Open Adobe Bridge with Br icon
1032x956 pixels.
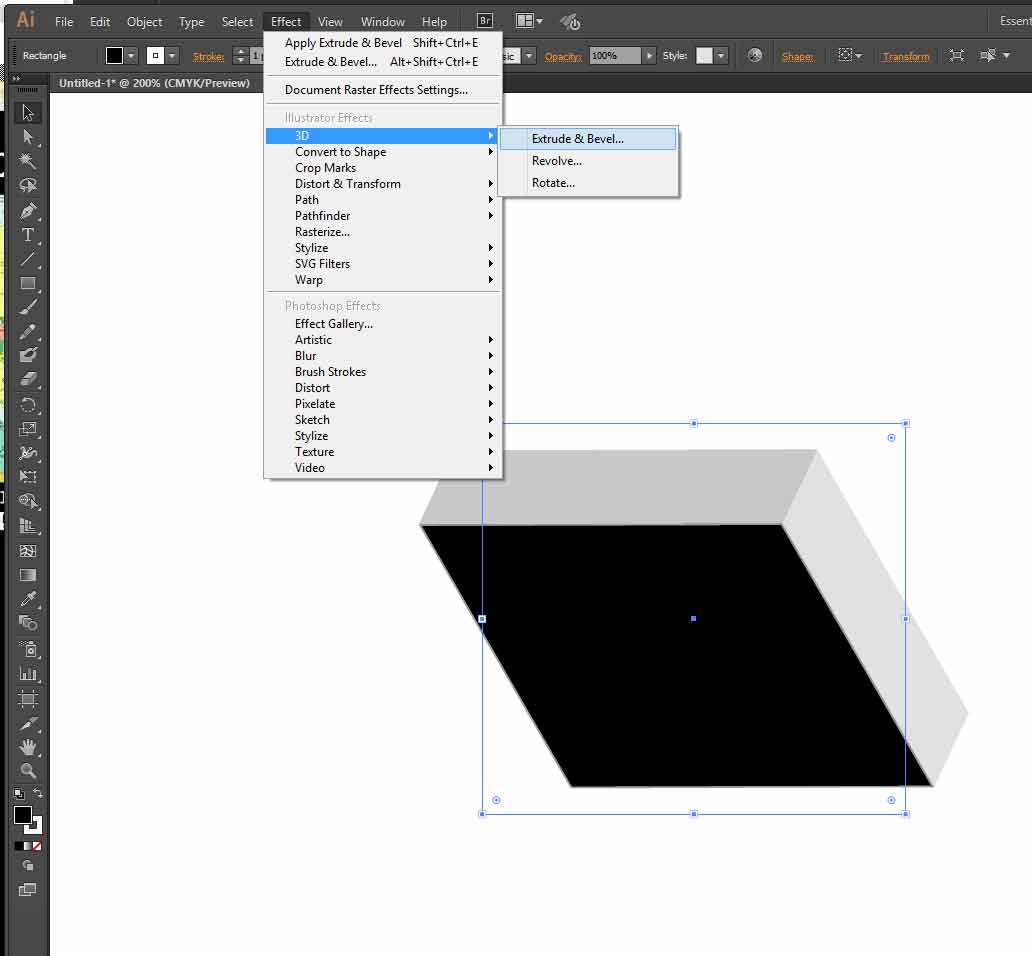pyautogui.click(x=485, y=21)
